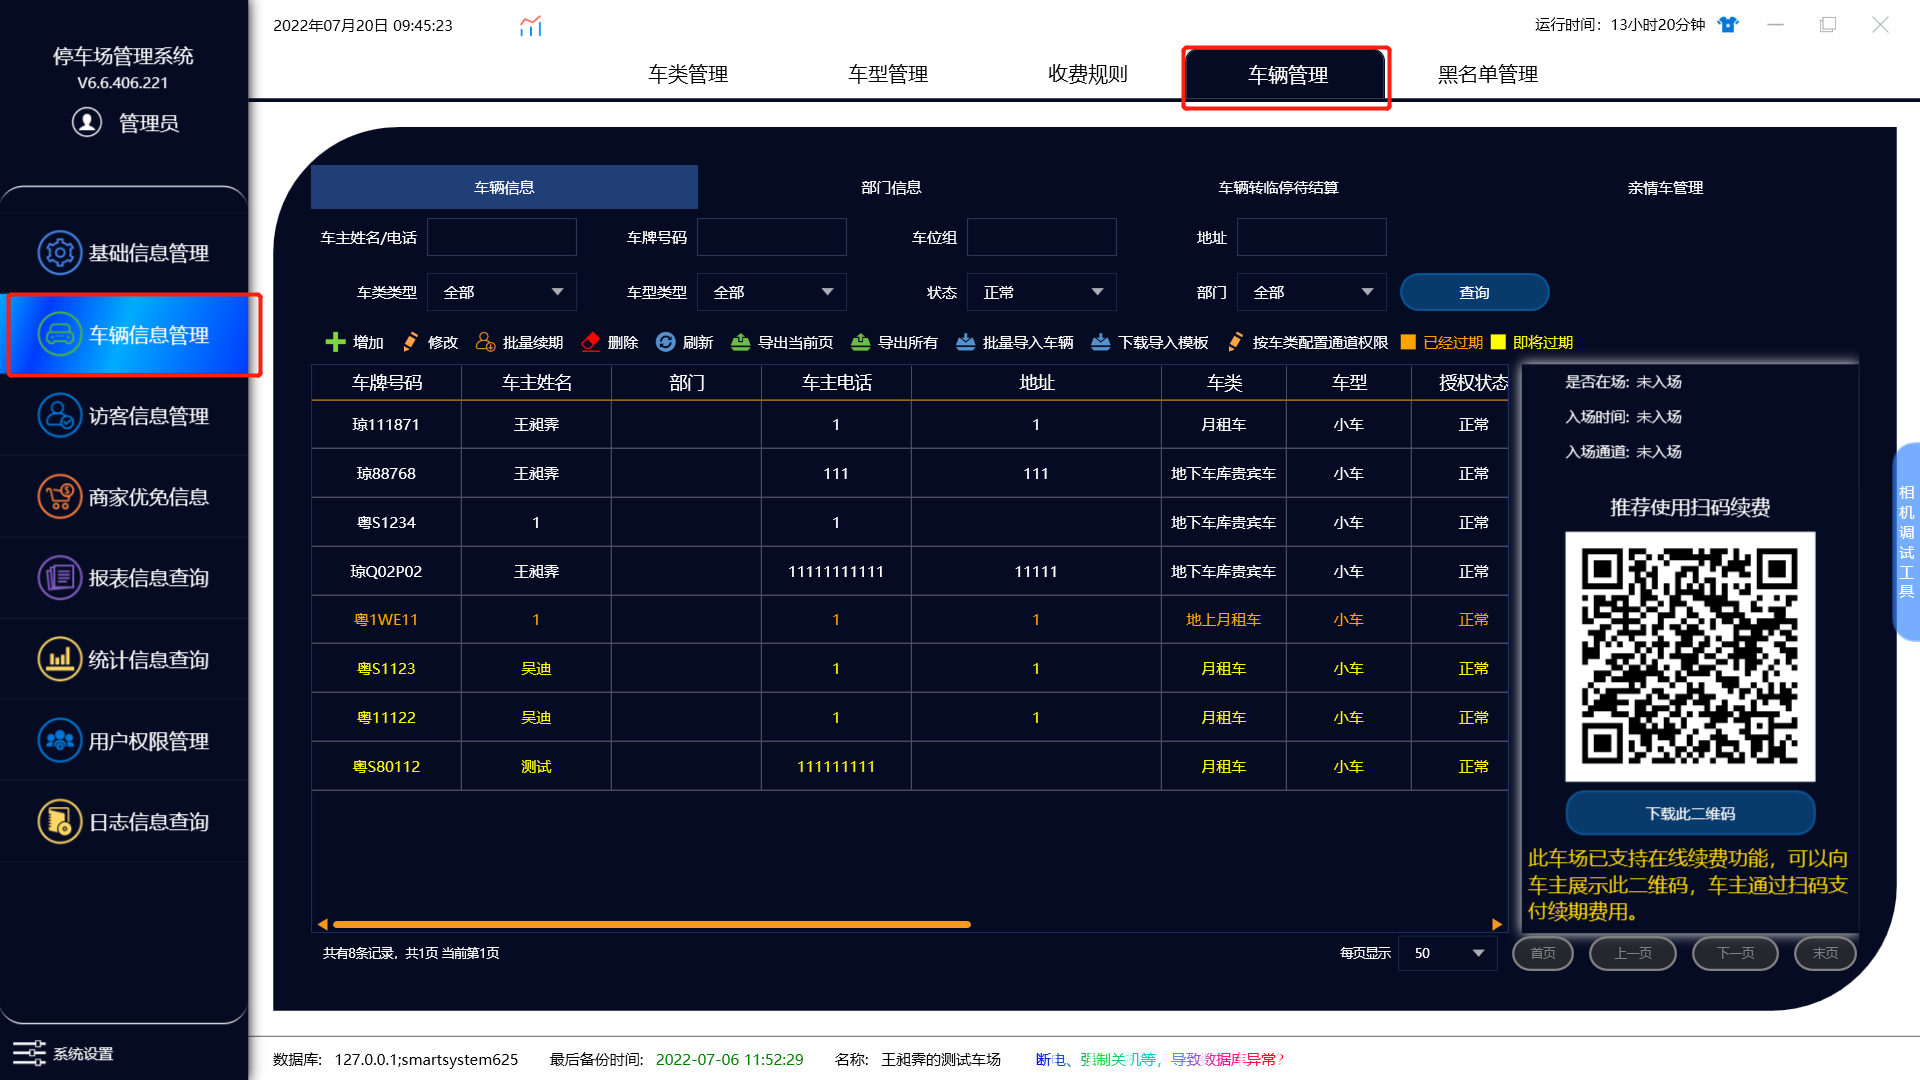Image resolution: width=1920 pixels, height=1080 pixels.
Task: Open 商家优免信息 from the sidebar
Action: 124,497
